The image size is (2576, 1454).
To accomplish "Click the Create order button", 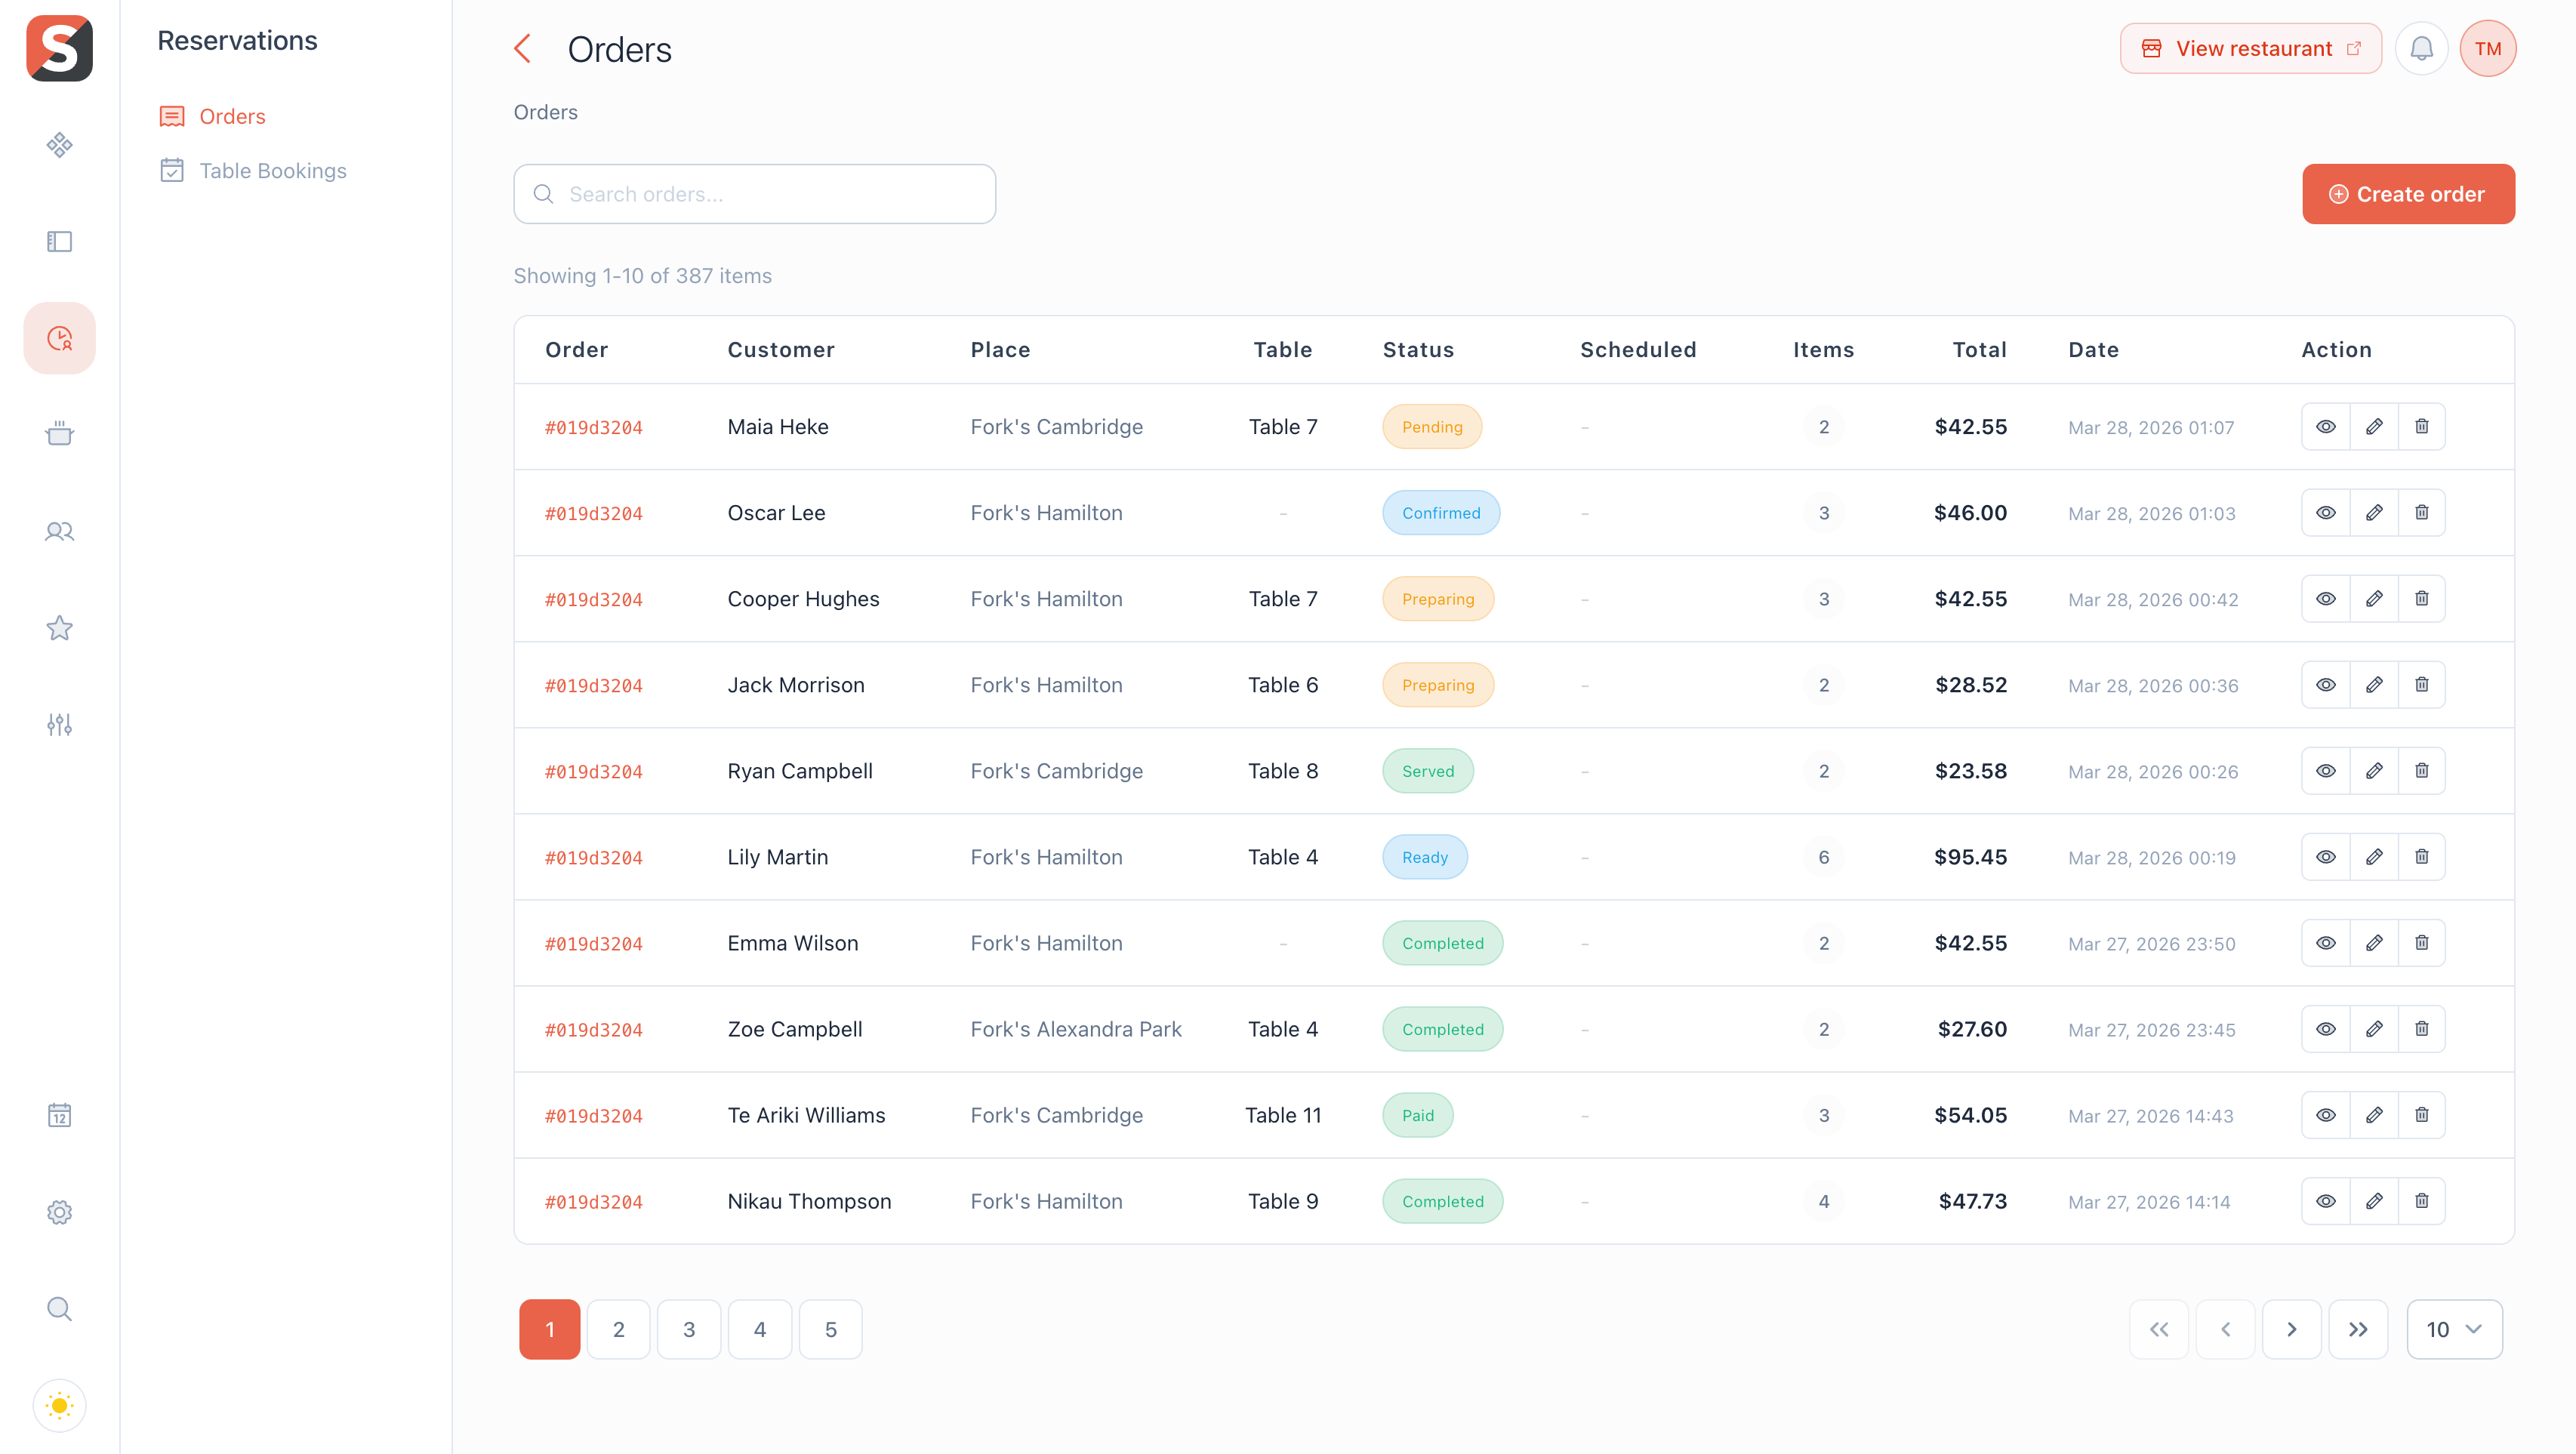I will click(2408, 193).
